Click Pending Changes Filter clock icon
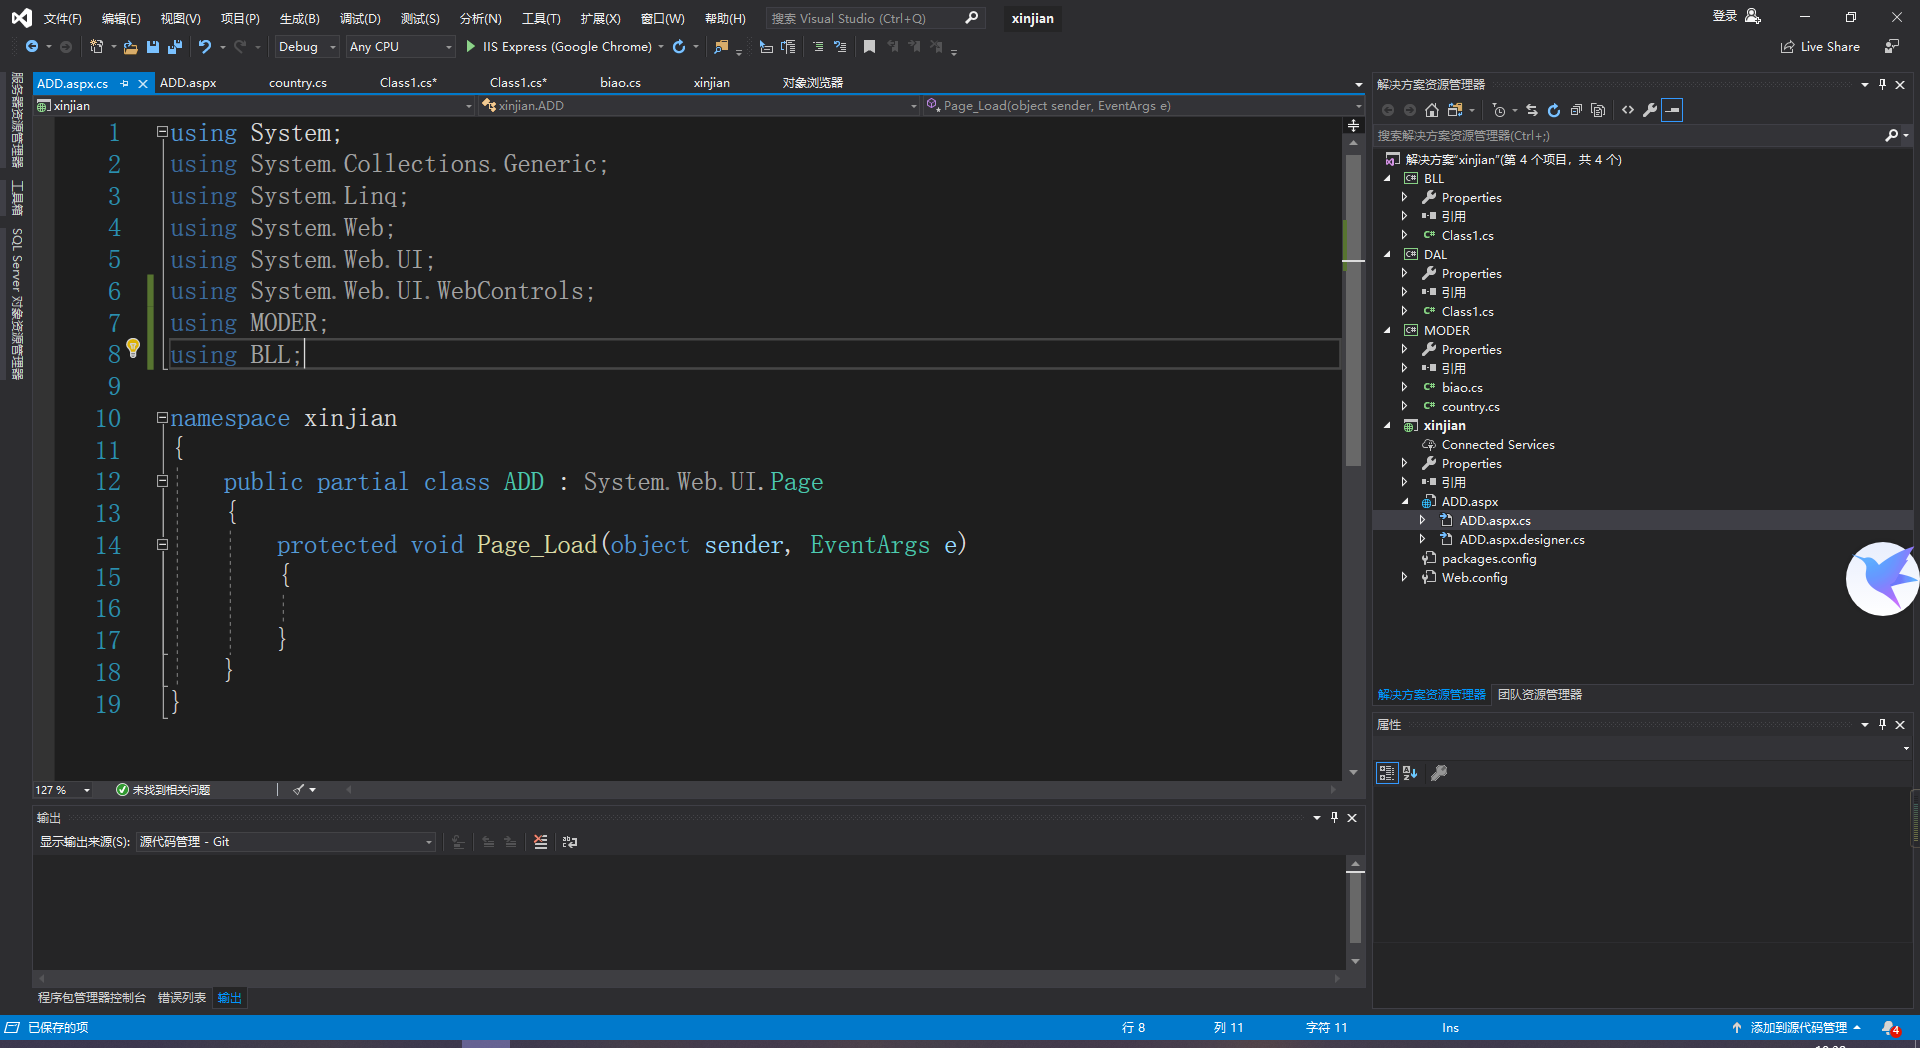Viewport: 1920px width, 1048px height. pyautogui.click(x=1498, y=110)
